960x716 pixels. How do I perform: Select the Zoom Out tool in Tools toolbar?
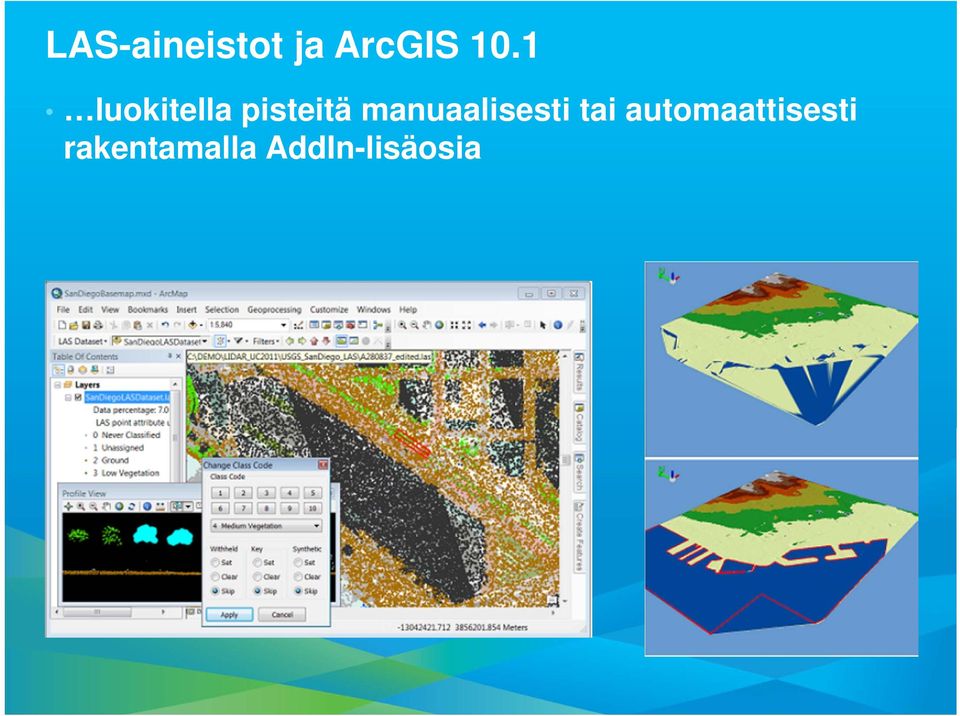[x=414, y=325]
